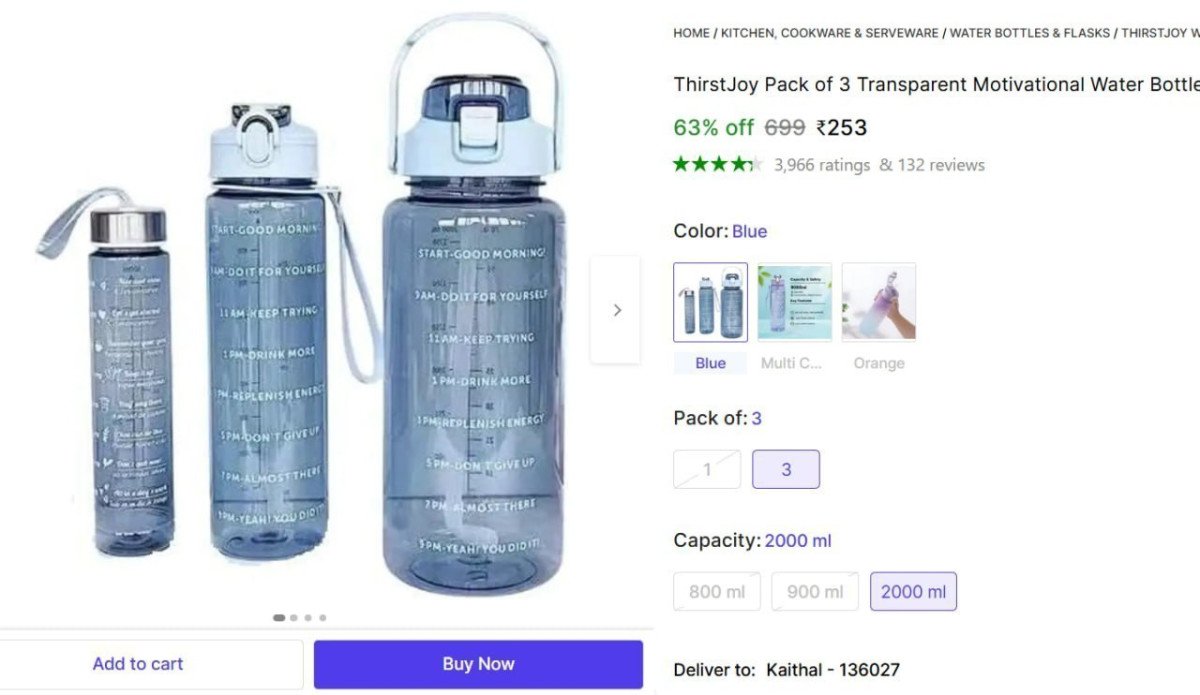Select the Blue color thumbnail
This screenshot has width=1200, height=695.
(710, 302)
